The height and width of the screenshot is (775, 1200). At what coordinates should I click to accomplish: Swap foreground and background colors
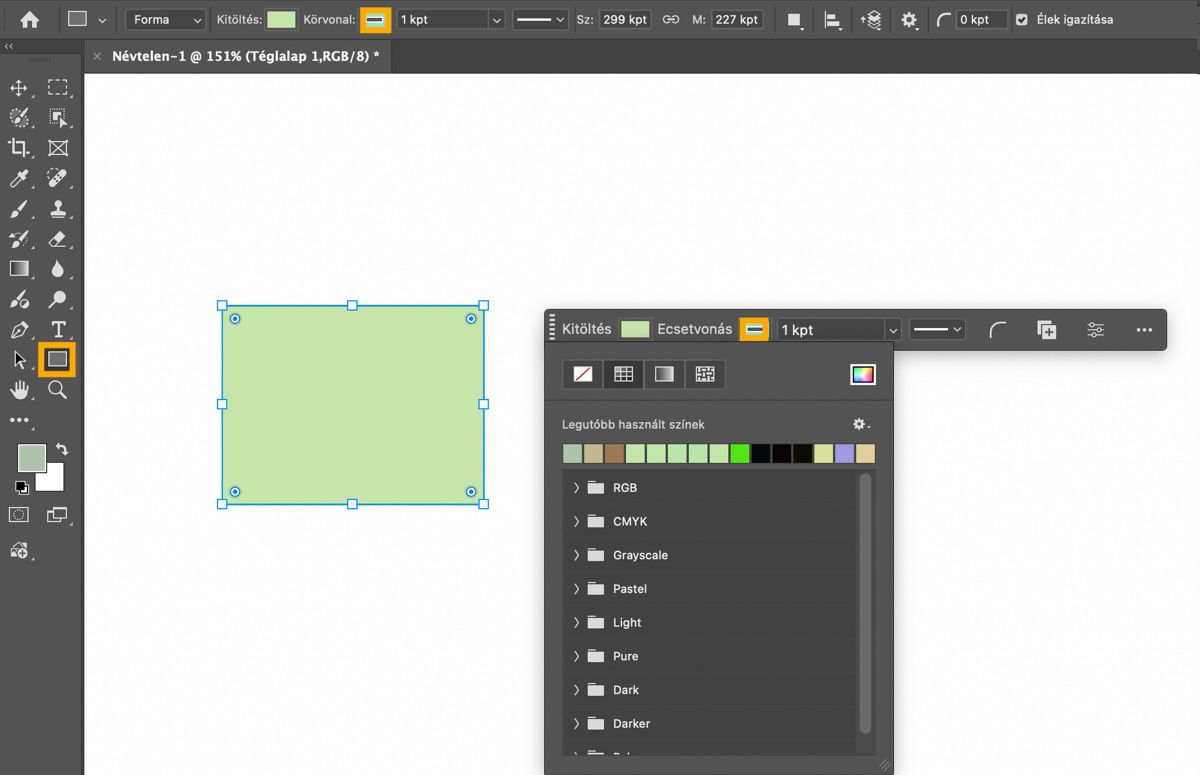[x=62, y=450]
